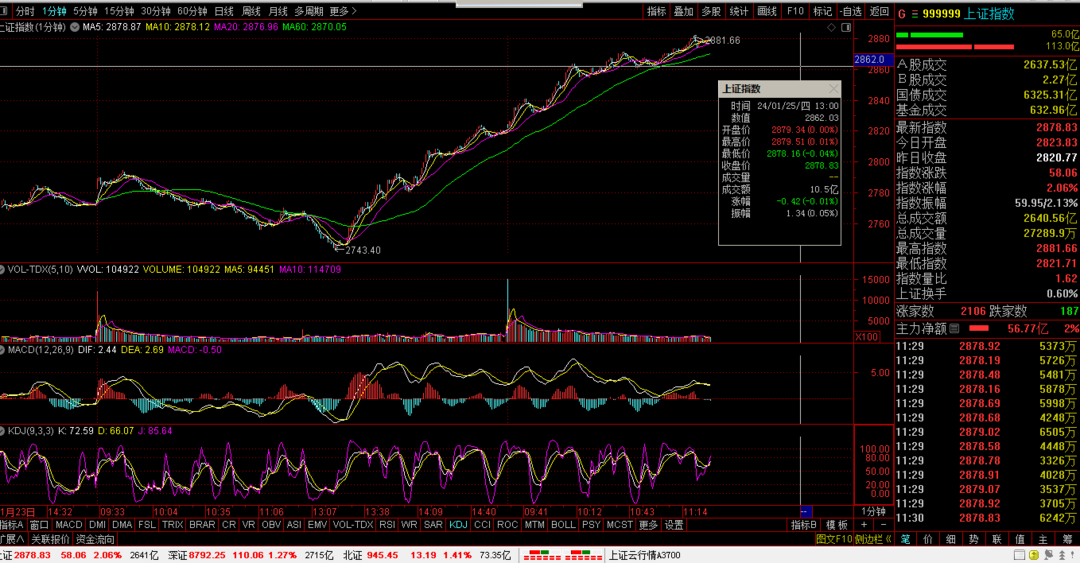Select the highlighted KDJ indicator tab

(458, 525)
